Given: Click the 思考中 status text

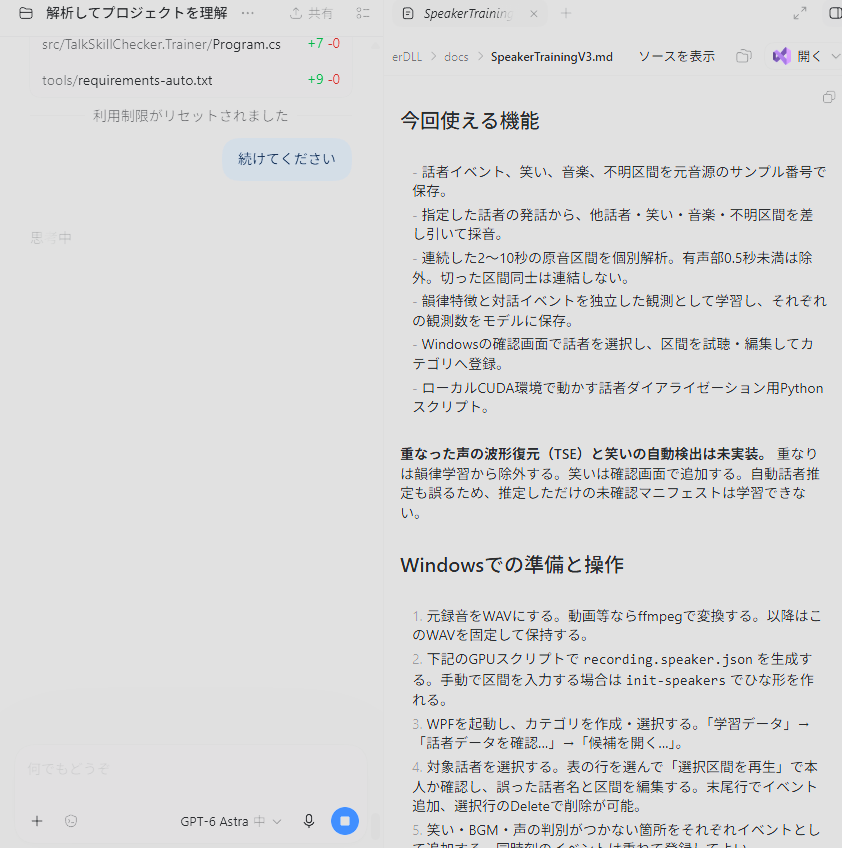Looking at the screenshot, I should click(51, 238).
